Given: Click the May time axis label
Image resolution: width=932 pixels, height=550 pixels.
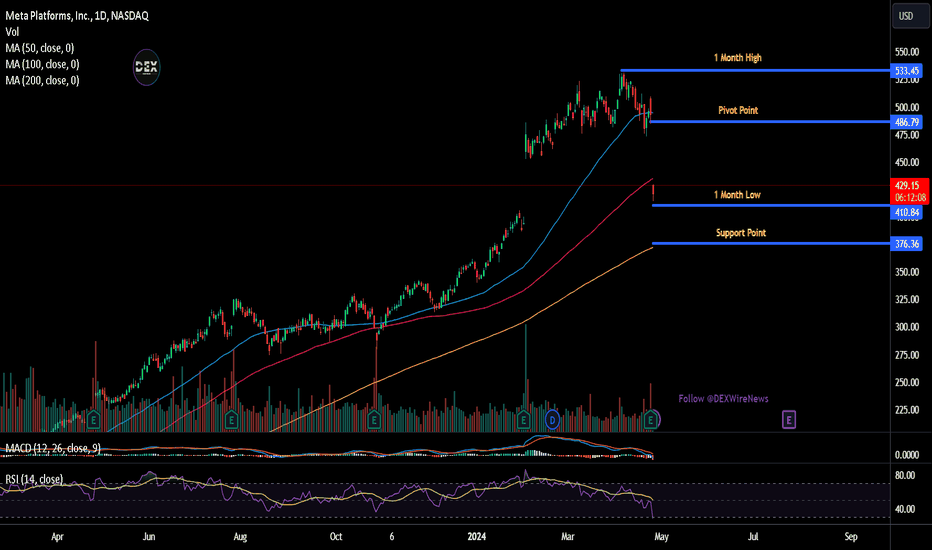Looking at the screenshot, I should (662, 536).
